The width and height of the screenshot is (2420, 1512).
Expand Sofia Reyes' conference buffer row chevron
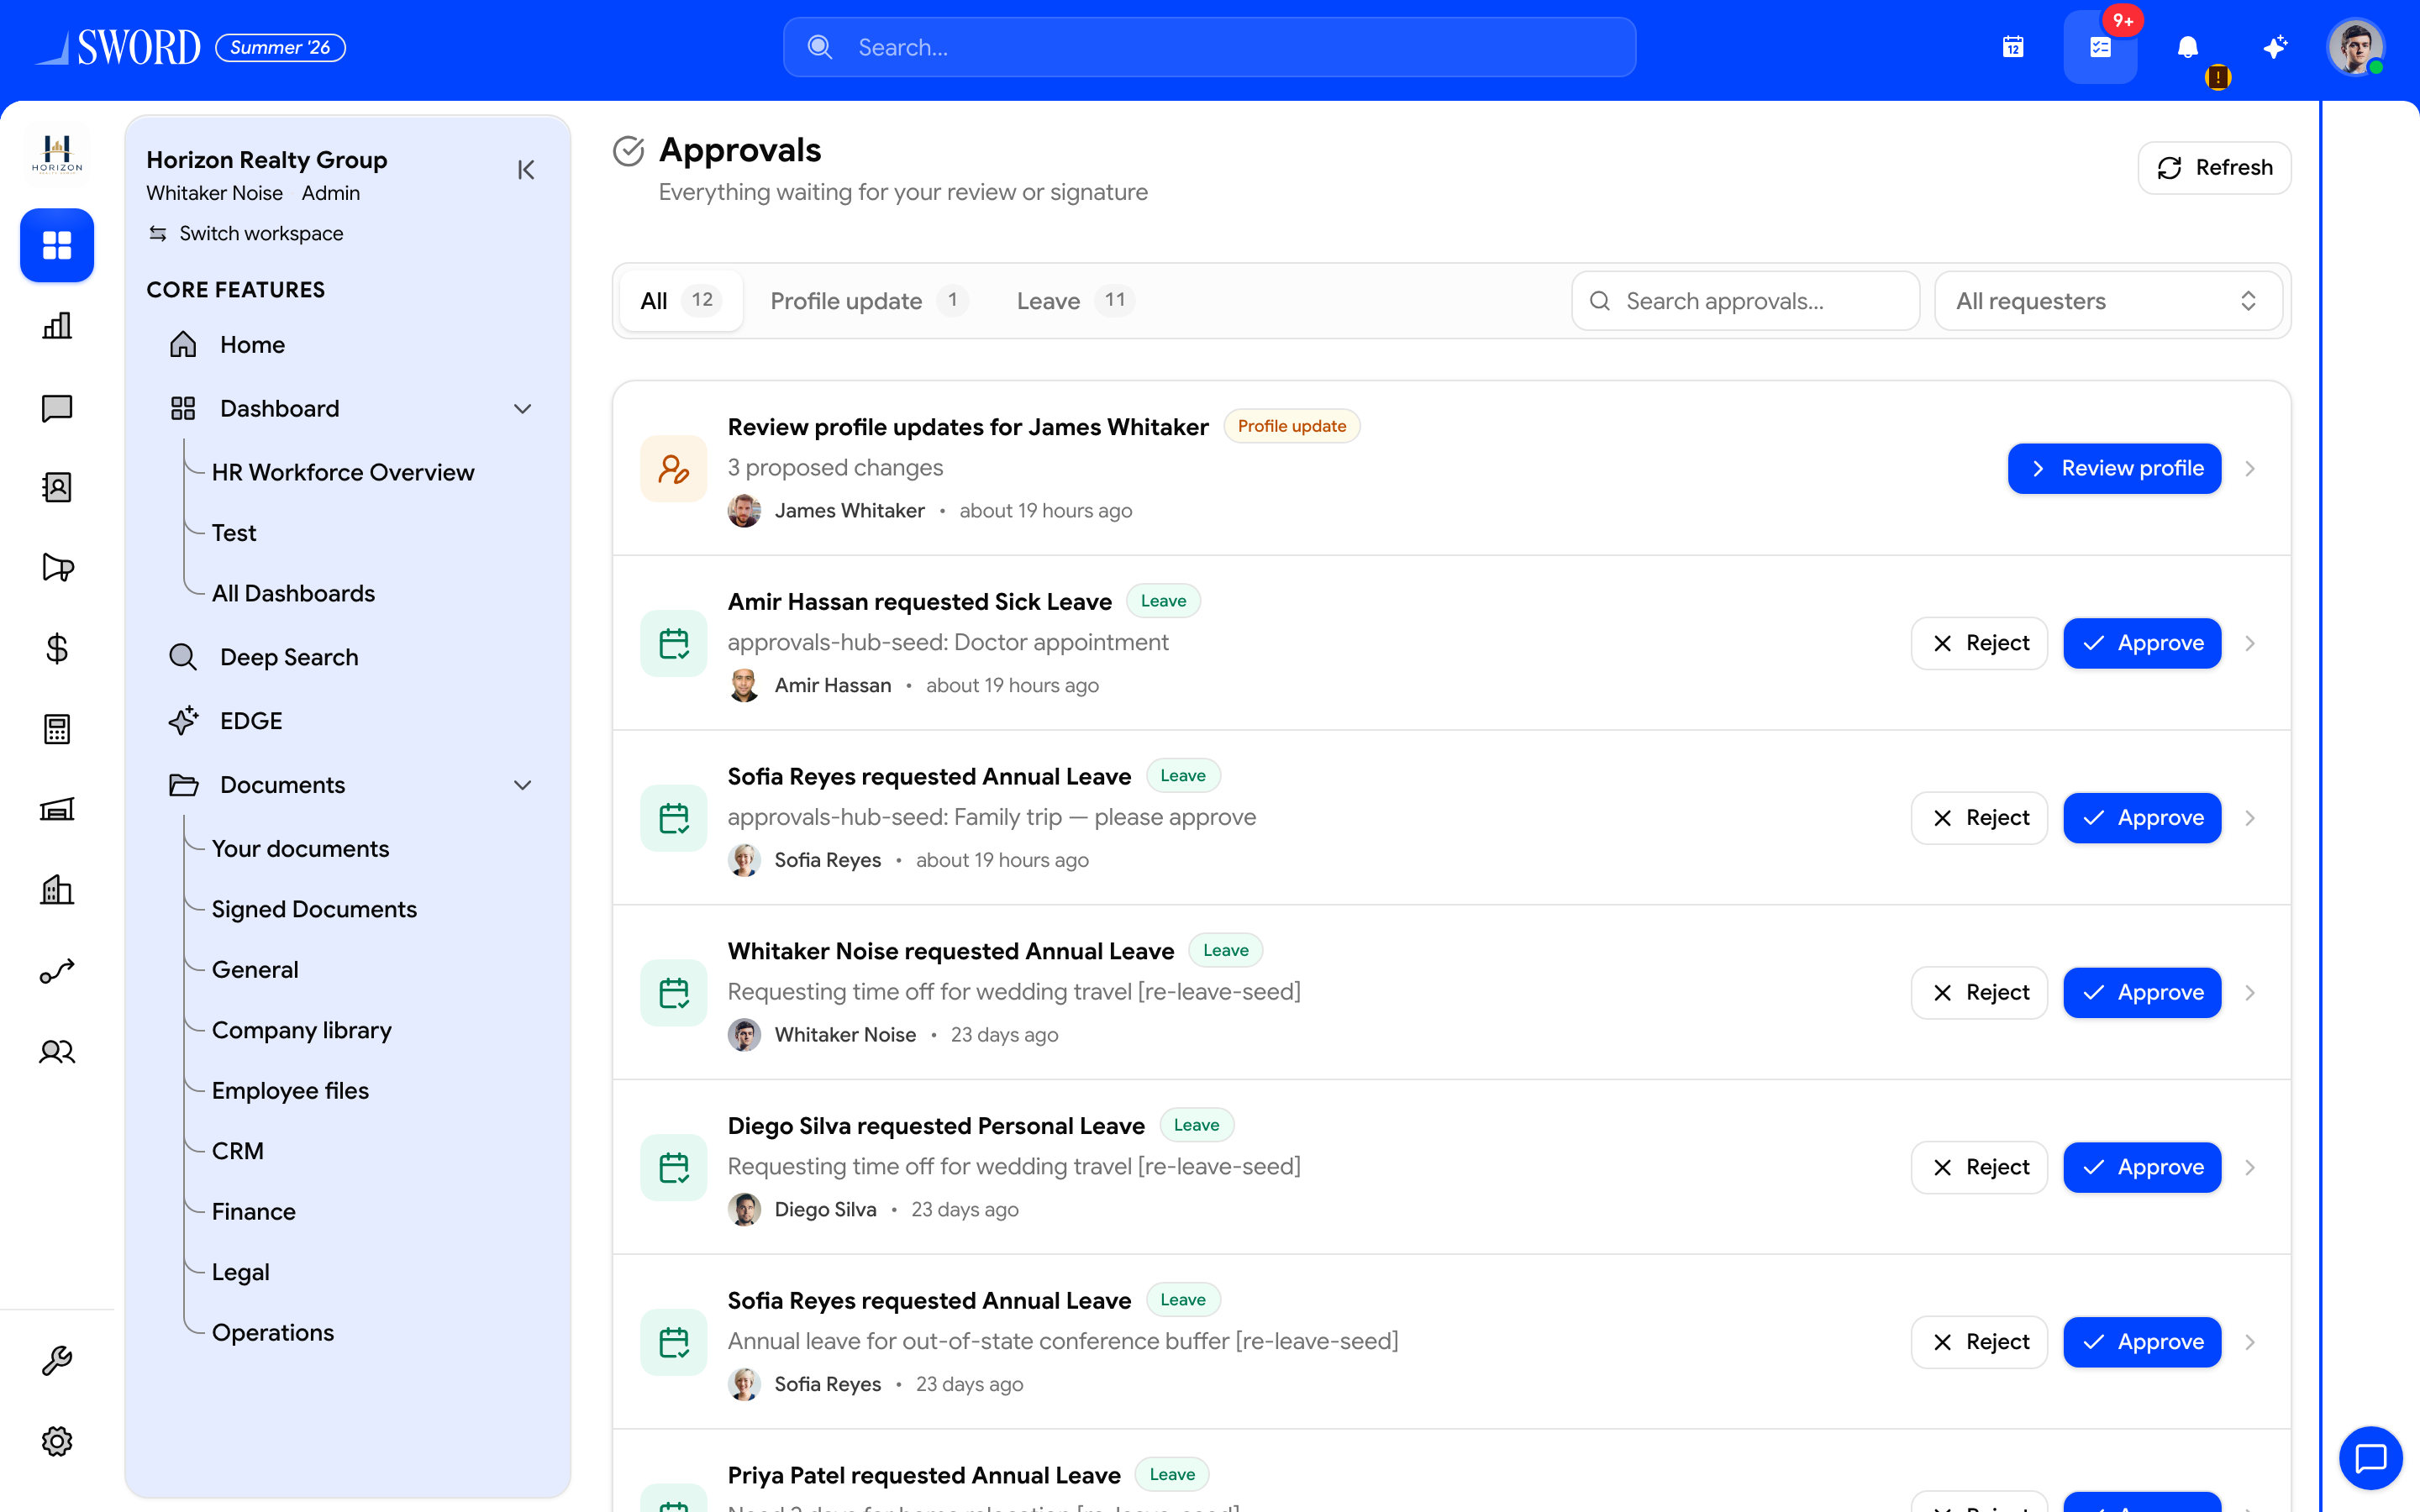[x=2250, y=1342]
